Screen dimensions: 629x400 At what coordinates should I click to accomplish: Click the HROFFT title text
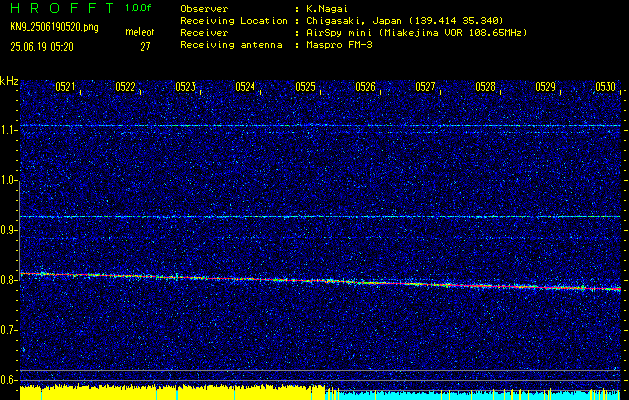click(63, 8)
